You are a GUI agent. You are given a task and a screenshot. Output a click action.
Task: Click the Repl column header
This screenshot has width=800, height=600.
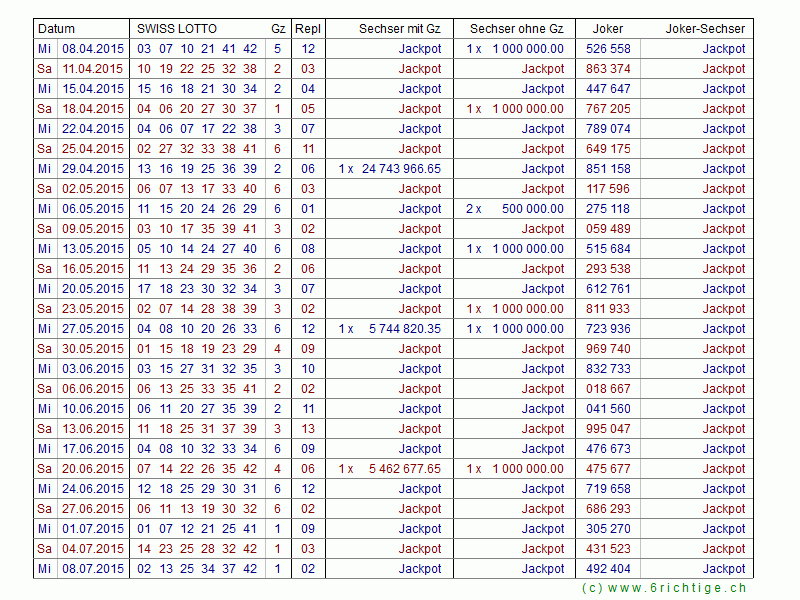pyautogui.click(x=307, y=29)
